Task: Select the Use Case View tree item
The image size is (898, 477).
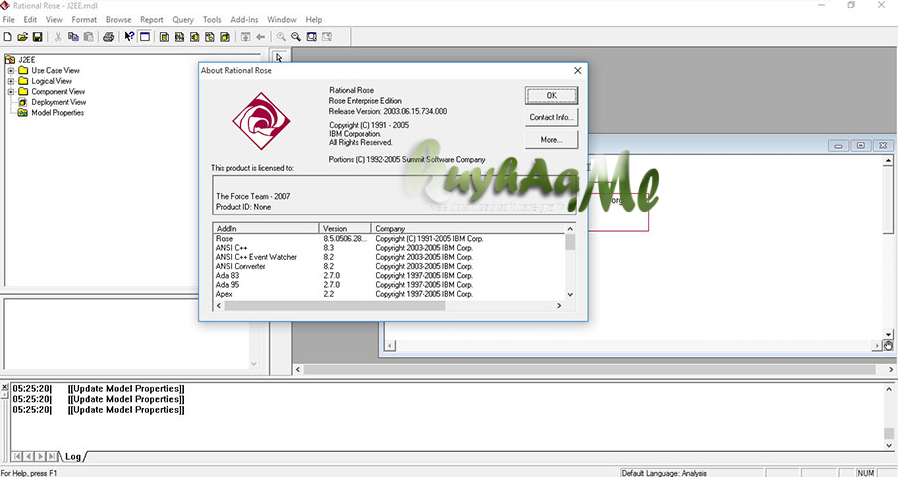Action: tap(56, 70)
